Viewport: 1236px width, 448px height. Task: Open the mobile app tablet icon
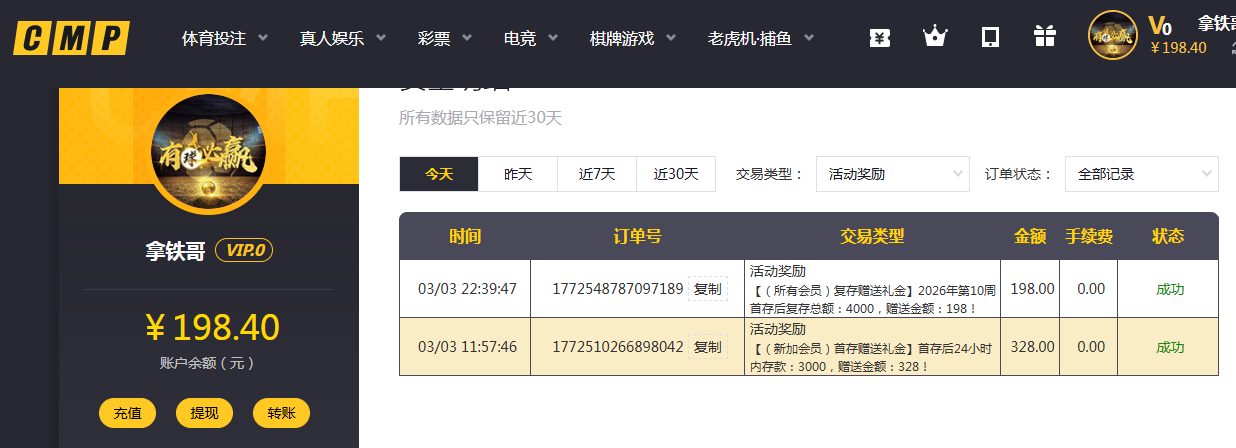point(990,37)
